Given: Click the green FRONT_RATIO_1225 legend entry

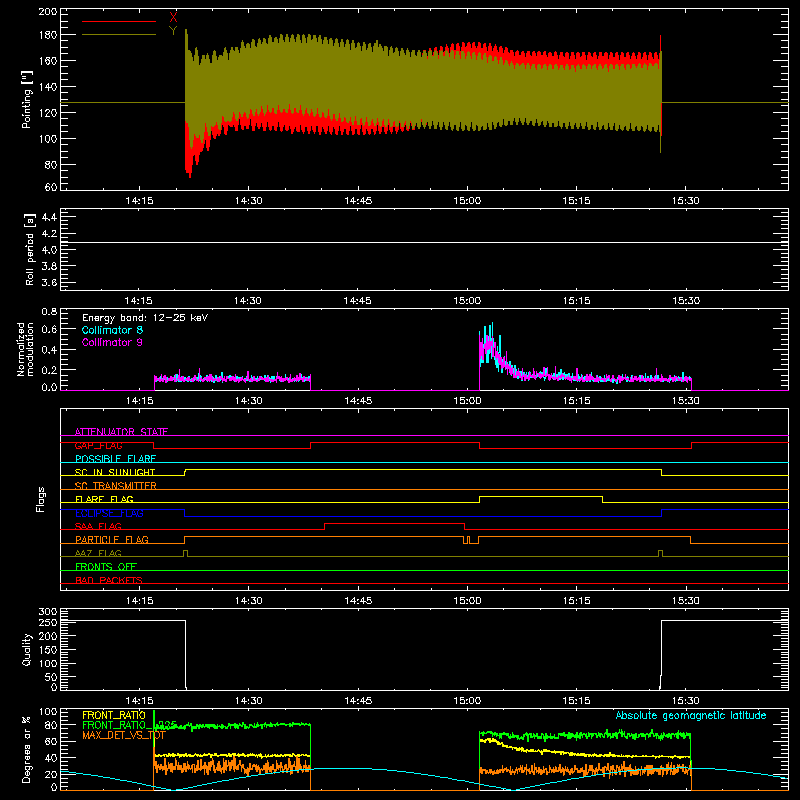Looking at the screenshot, I should pyautogui.click(x=129, y=725).
